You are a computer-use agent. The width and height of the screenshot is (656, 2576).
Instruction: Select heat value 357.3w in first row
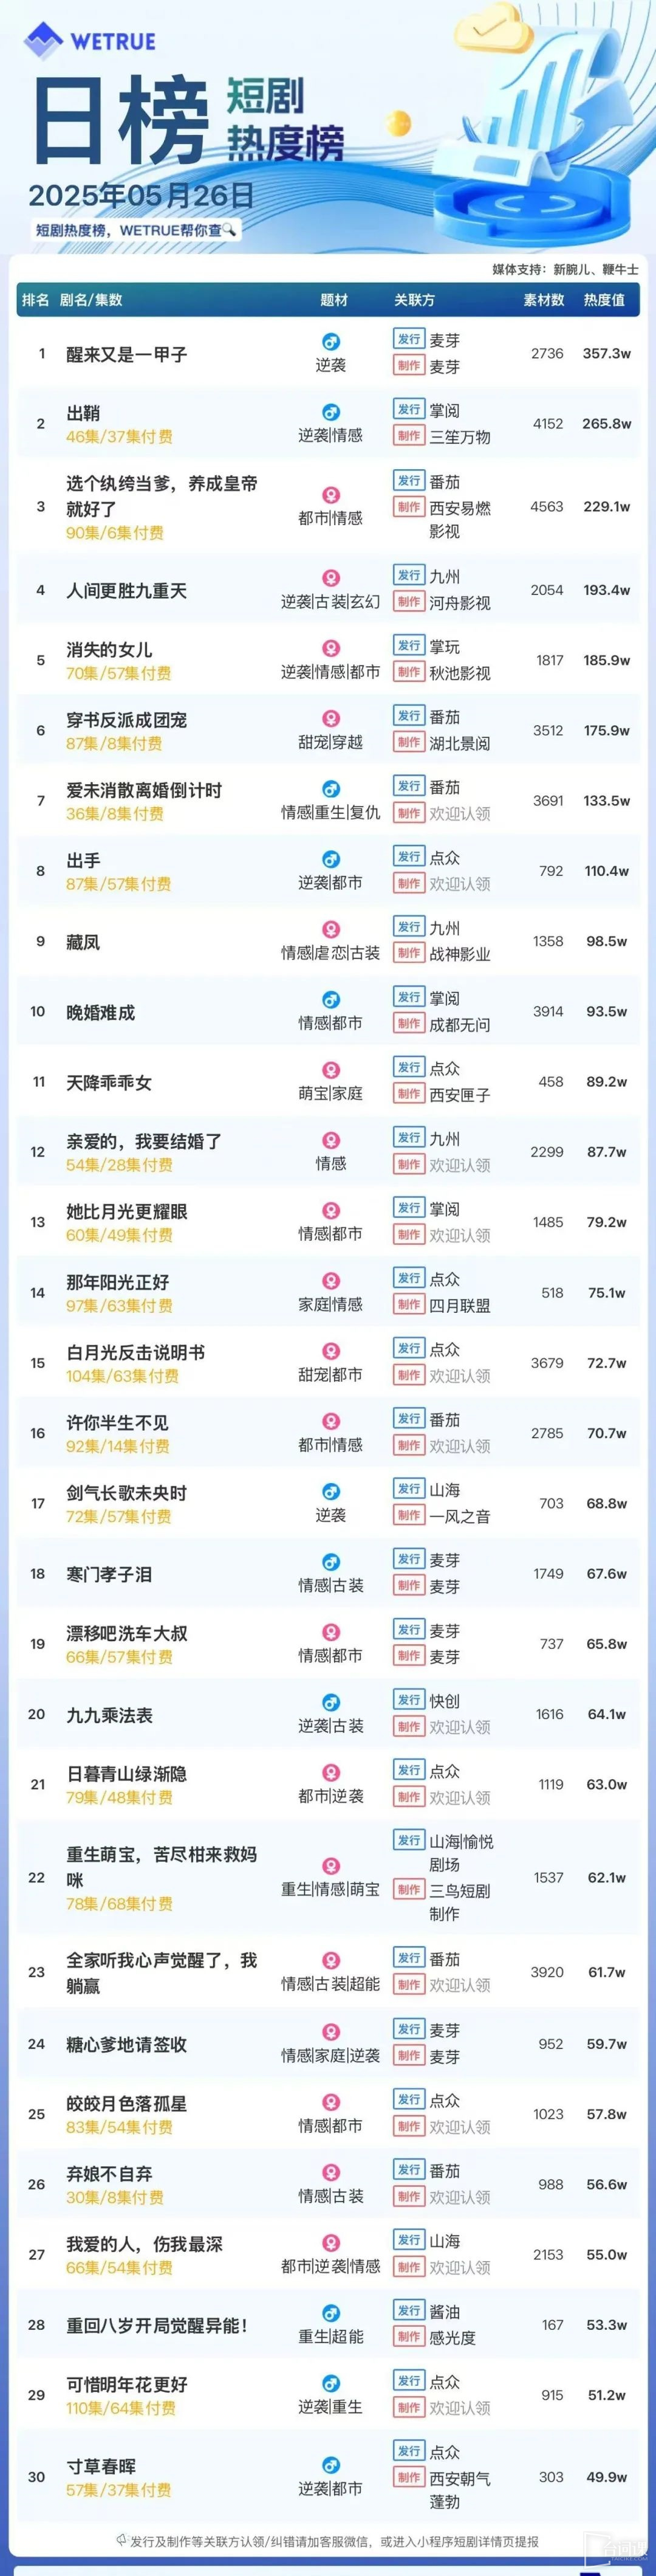point(606,354)
